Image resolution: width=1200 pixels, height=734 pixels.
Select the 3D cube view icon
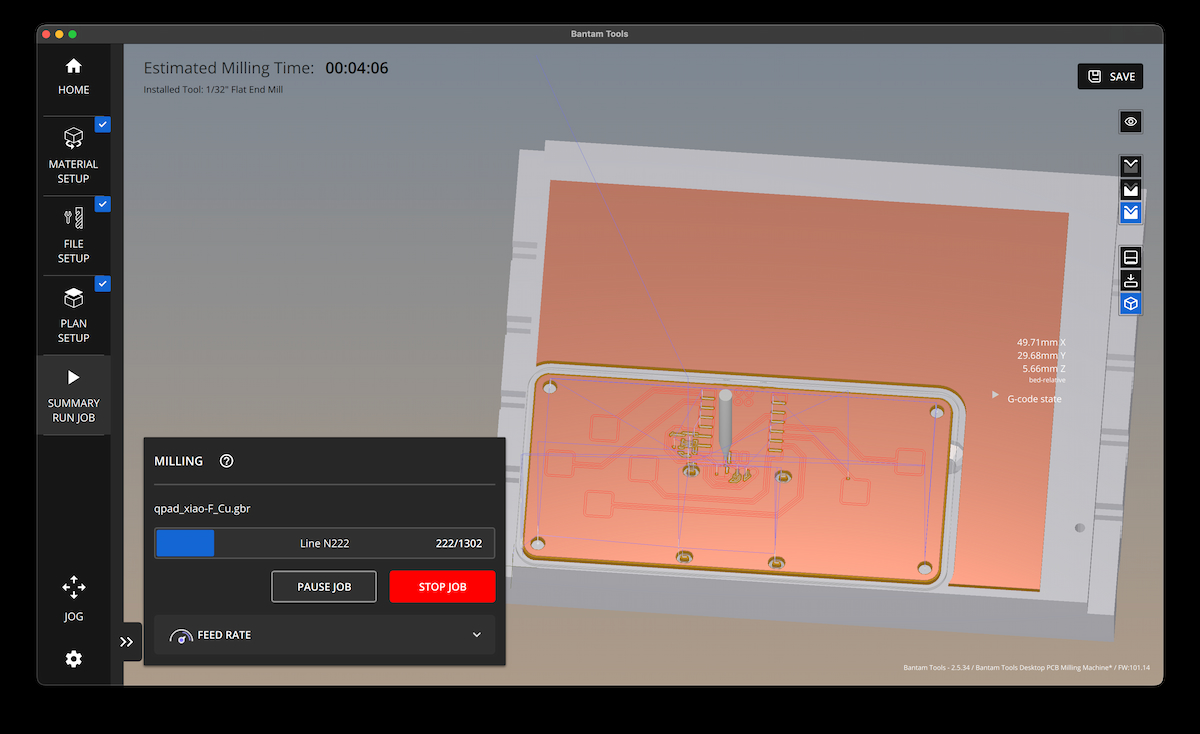pos(1131,303)
